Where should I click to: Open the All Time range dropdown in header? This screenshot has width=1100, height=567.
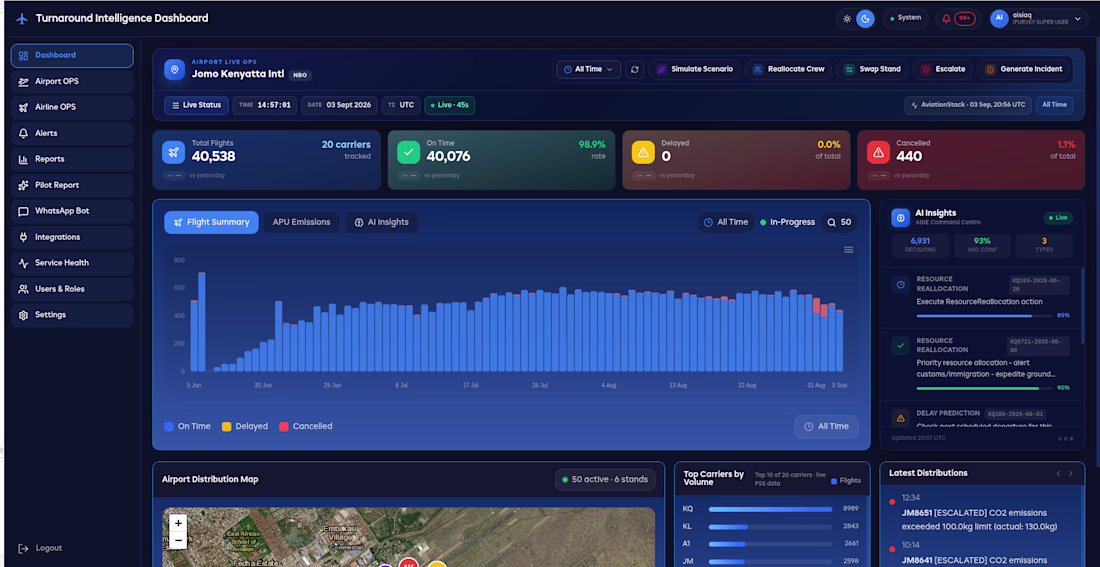click(x=589, y=69)
